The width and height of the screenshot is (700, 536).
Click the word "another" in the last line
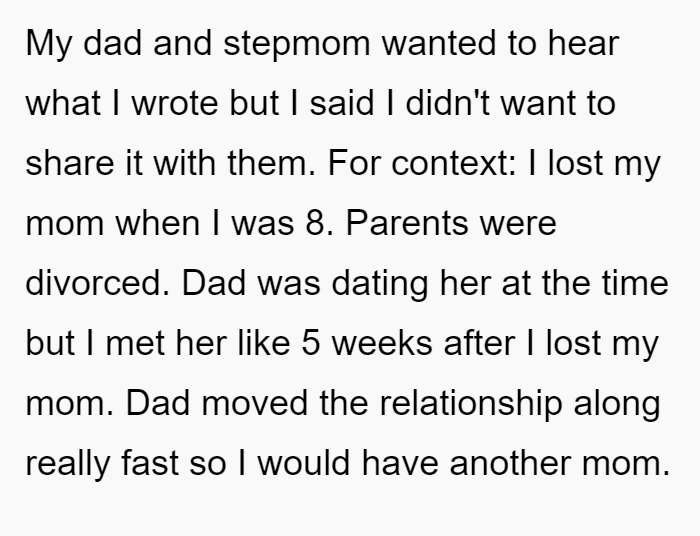[x=510, y=462]
